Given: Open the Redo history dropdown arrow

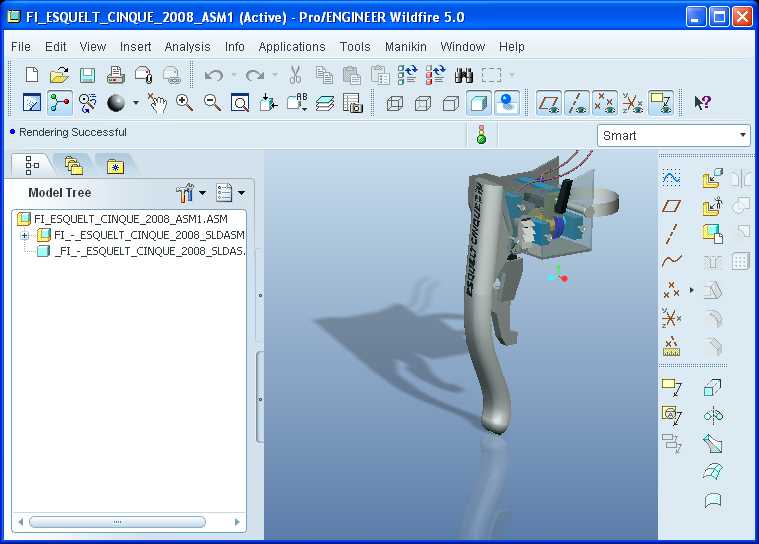Looking at the screenshot, I should 274,75.
